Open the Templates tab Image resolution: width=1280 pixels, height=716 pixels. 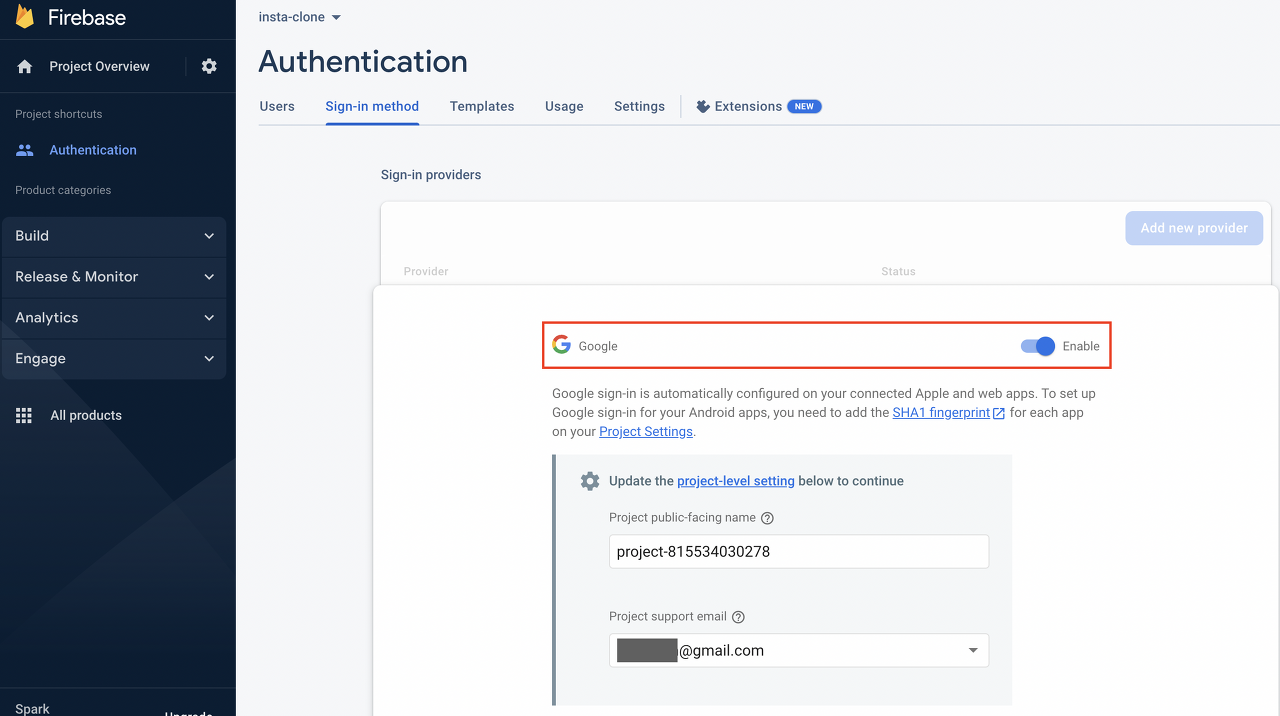click(x=482, y=106)
